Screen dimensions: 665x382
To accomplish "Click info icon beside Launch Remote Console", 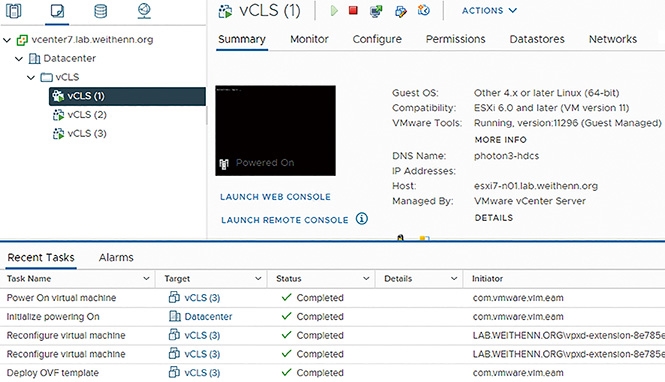I will pos(362,219).
